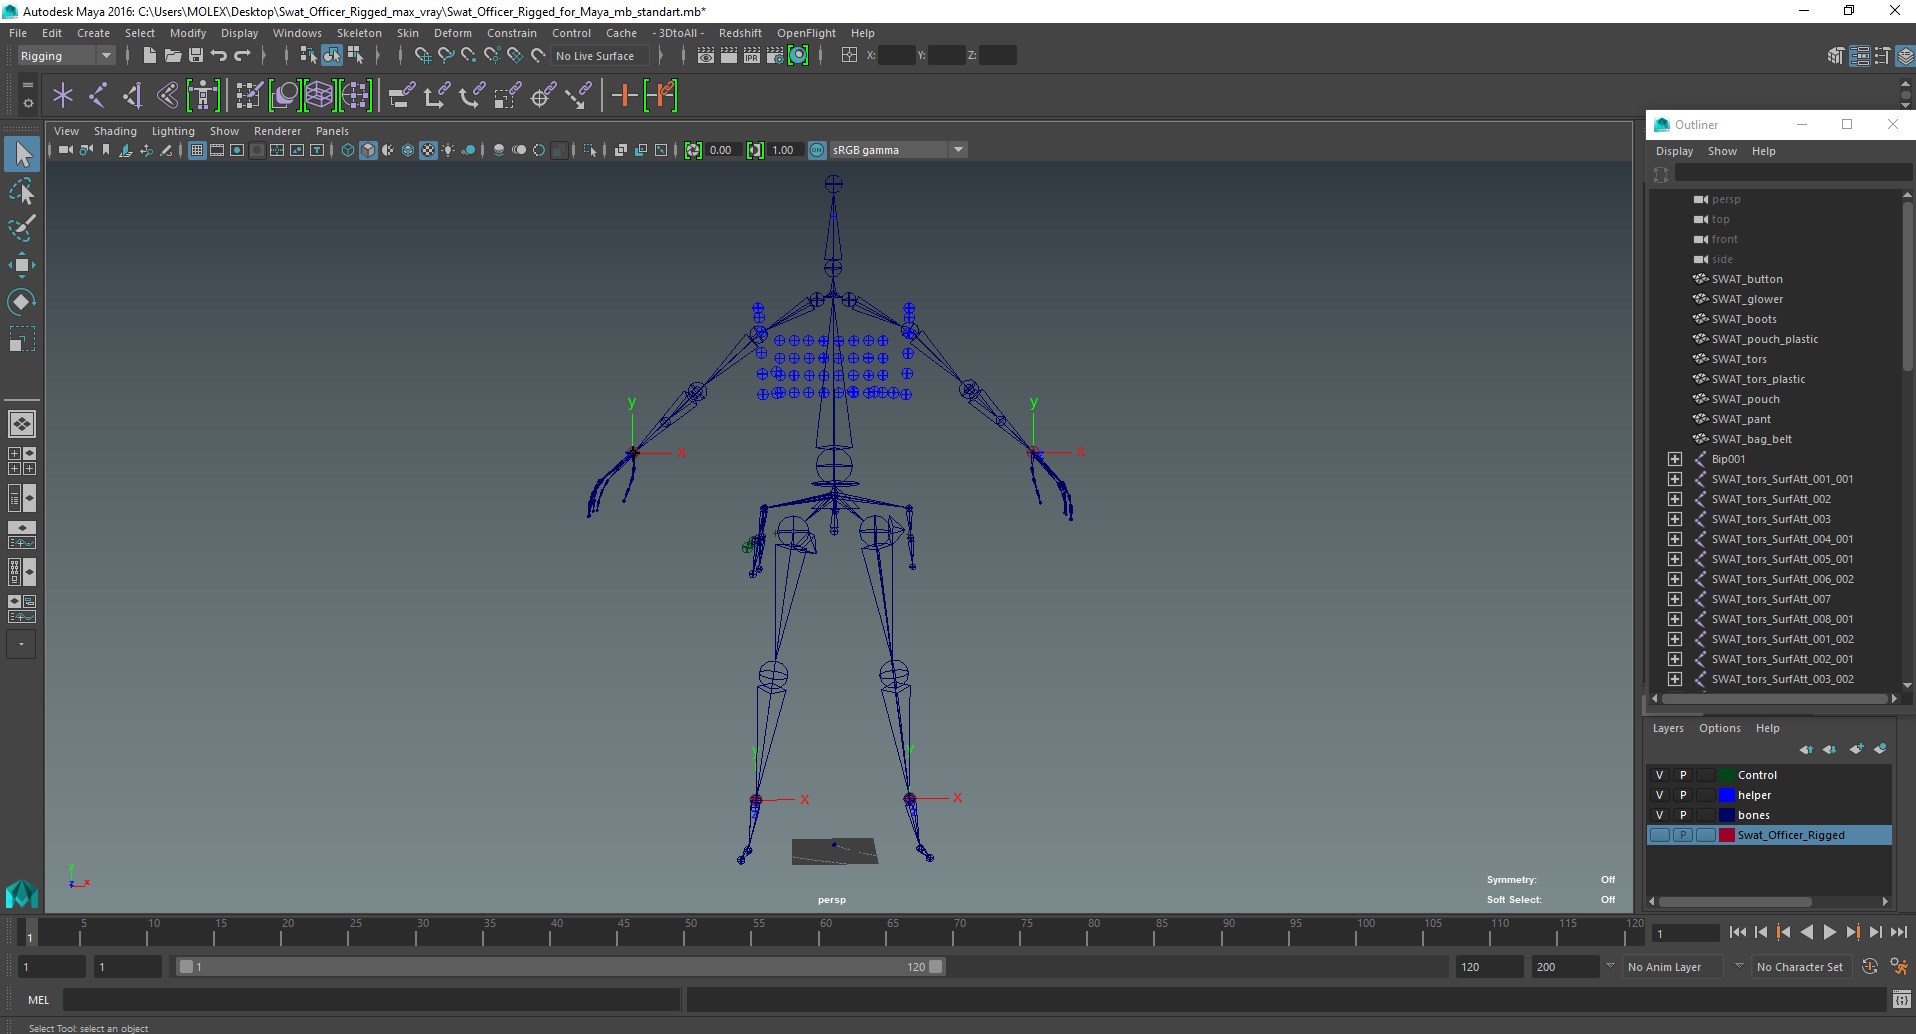Viewport: 1916px width, 1034px height.
Task: Click the Lattice deformer shelf icon
Action: (320, 96)
